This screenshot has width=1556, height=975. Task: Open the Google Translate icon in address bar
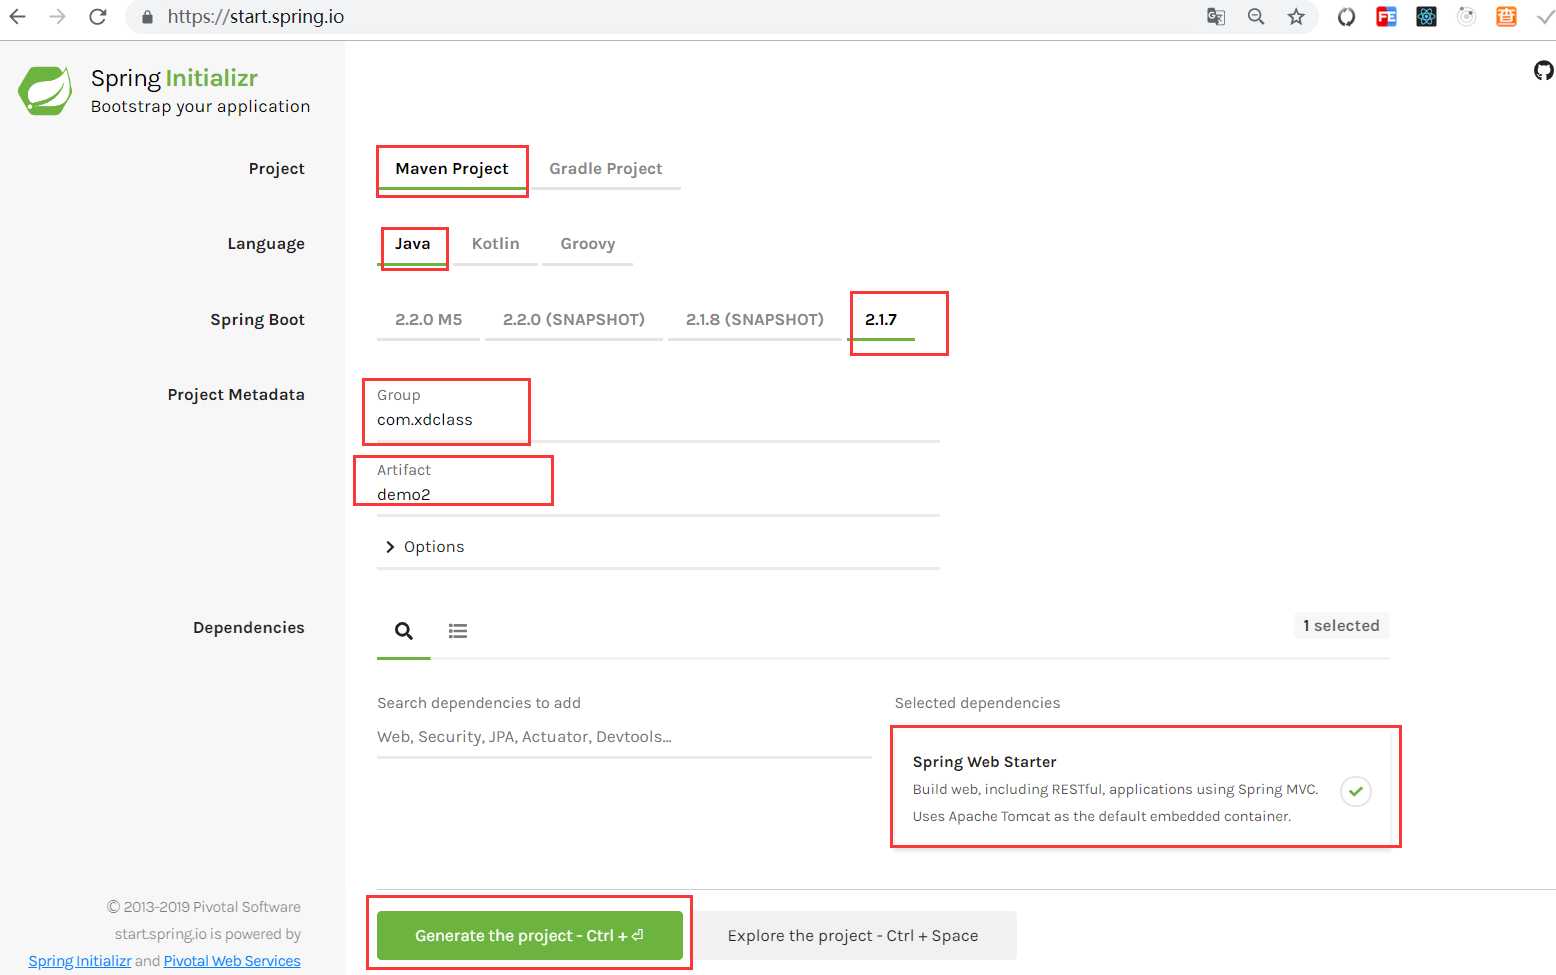click(1216, 17)
